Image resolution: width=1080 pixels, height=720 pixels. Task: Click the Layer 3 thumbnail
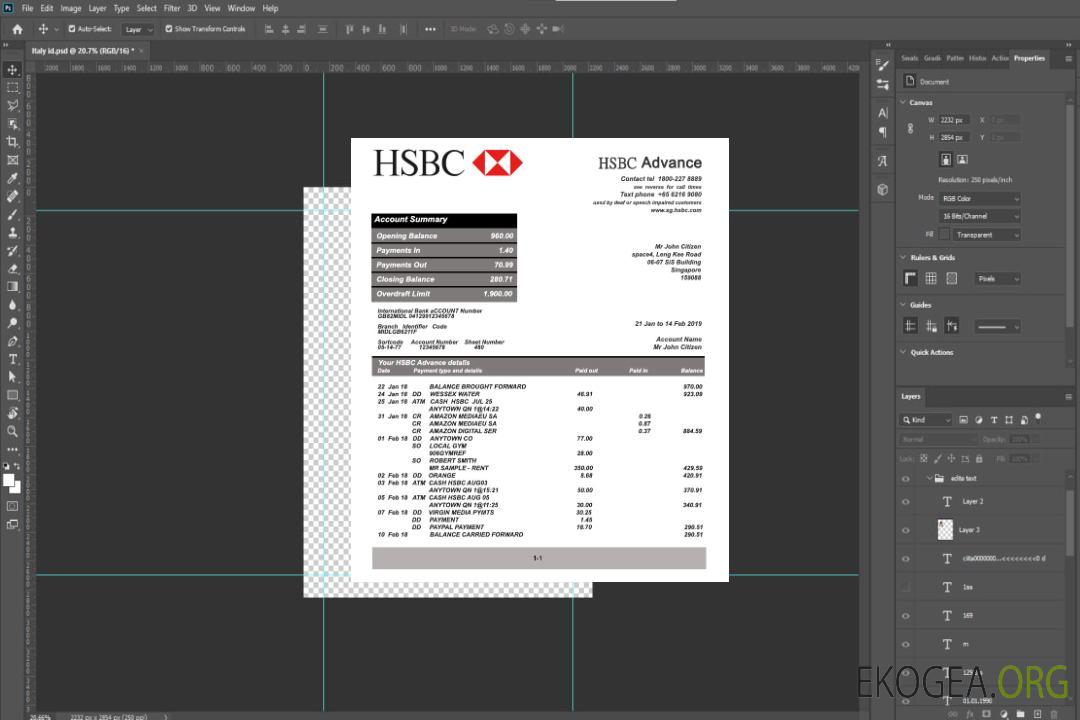[x=945, y=530]
